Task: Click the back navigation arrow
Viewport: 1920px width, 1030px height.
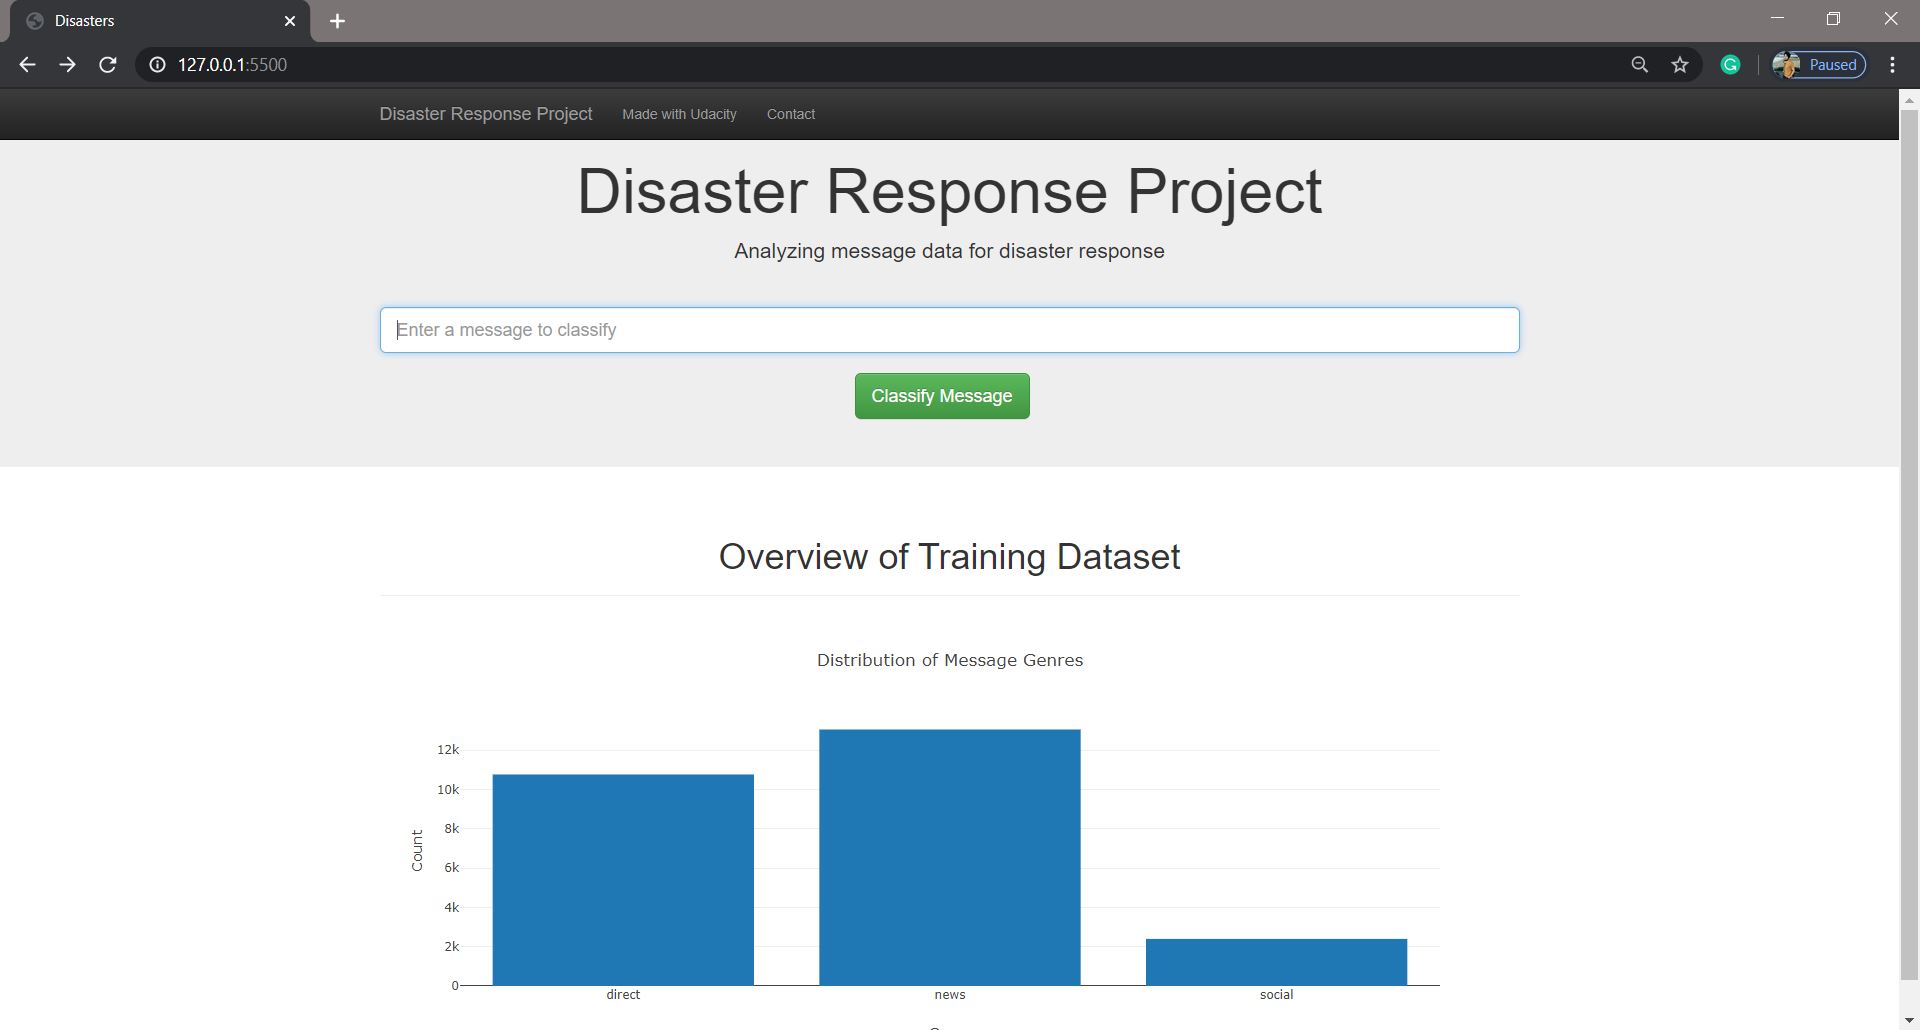Action: (27, 64)
